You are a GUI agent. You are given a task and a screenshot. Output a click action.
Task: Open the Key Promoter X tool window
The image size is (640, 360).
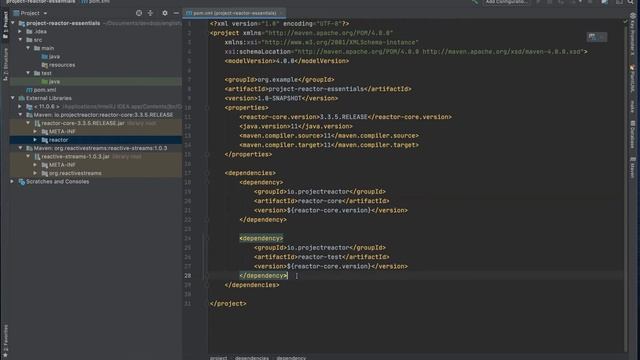pyautogui.click(x=632, y=33)
